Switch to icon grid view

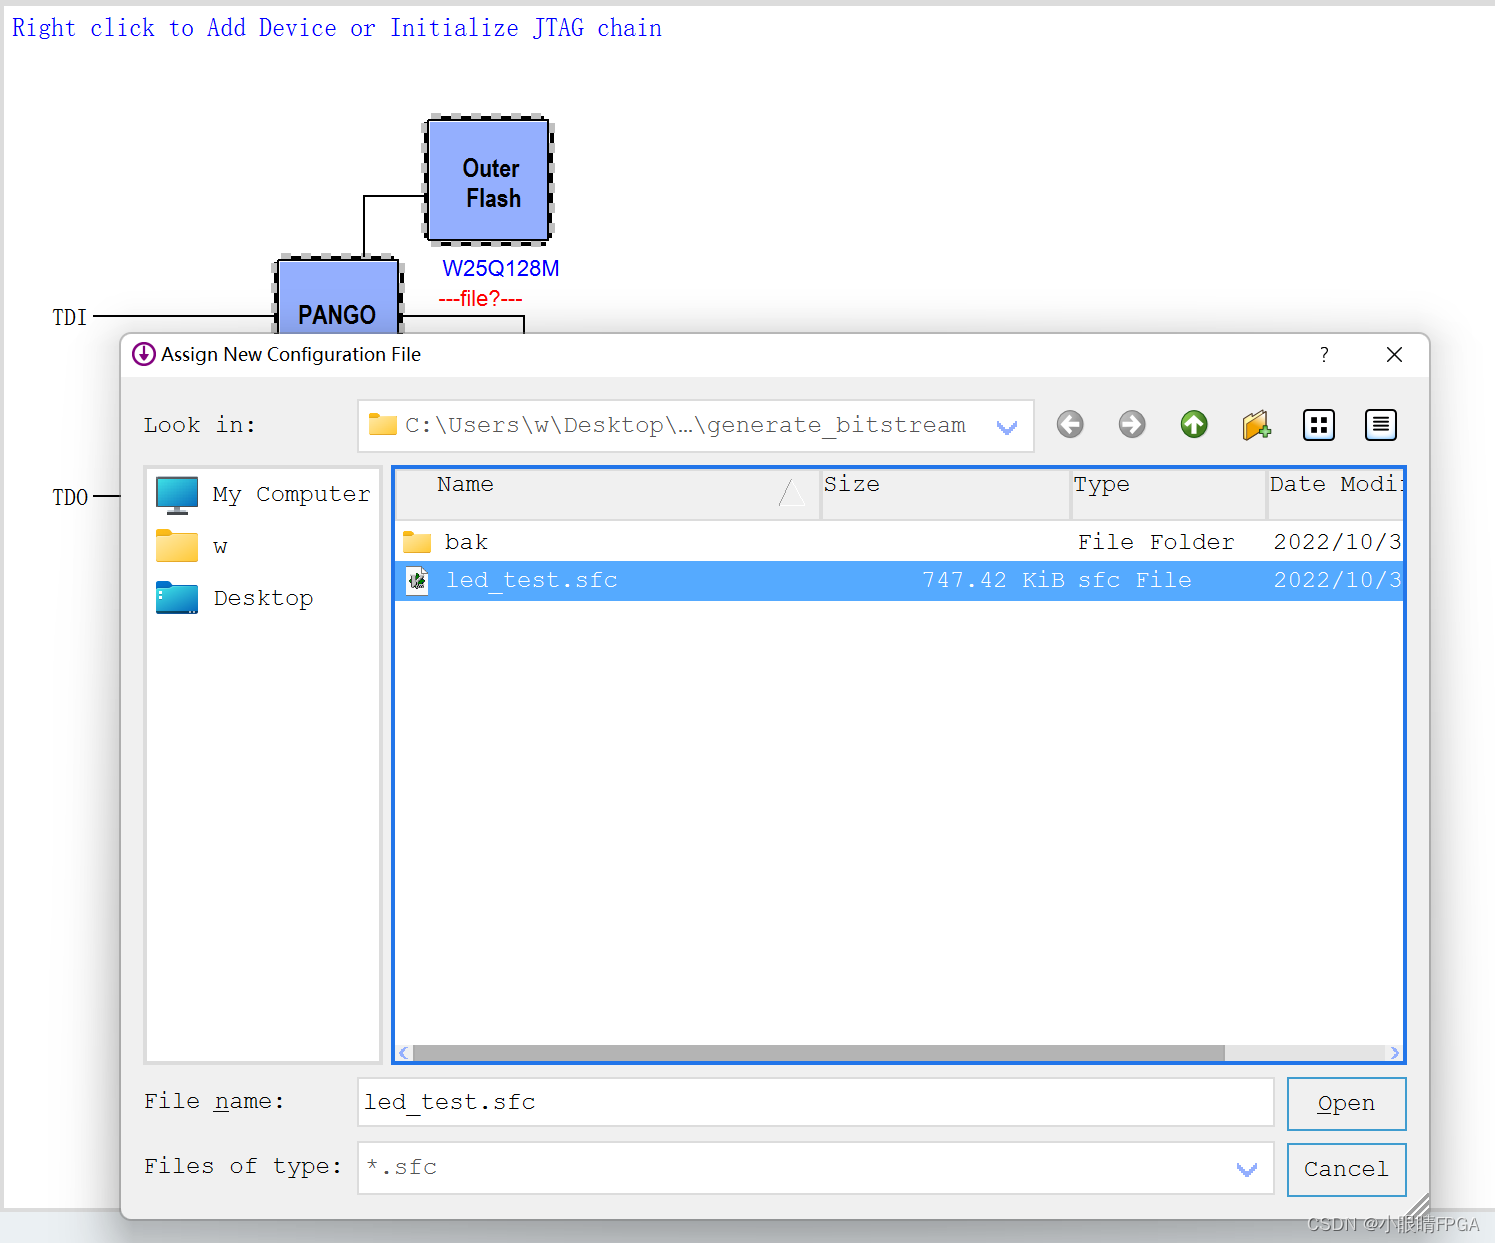tap(1319, 425)
